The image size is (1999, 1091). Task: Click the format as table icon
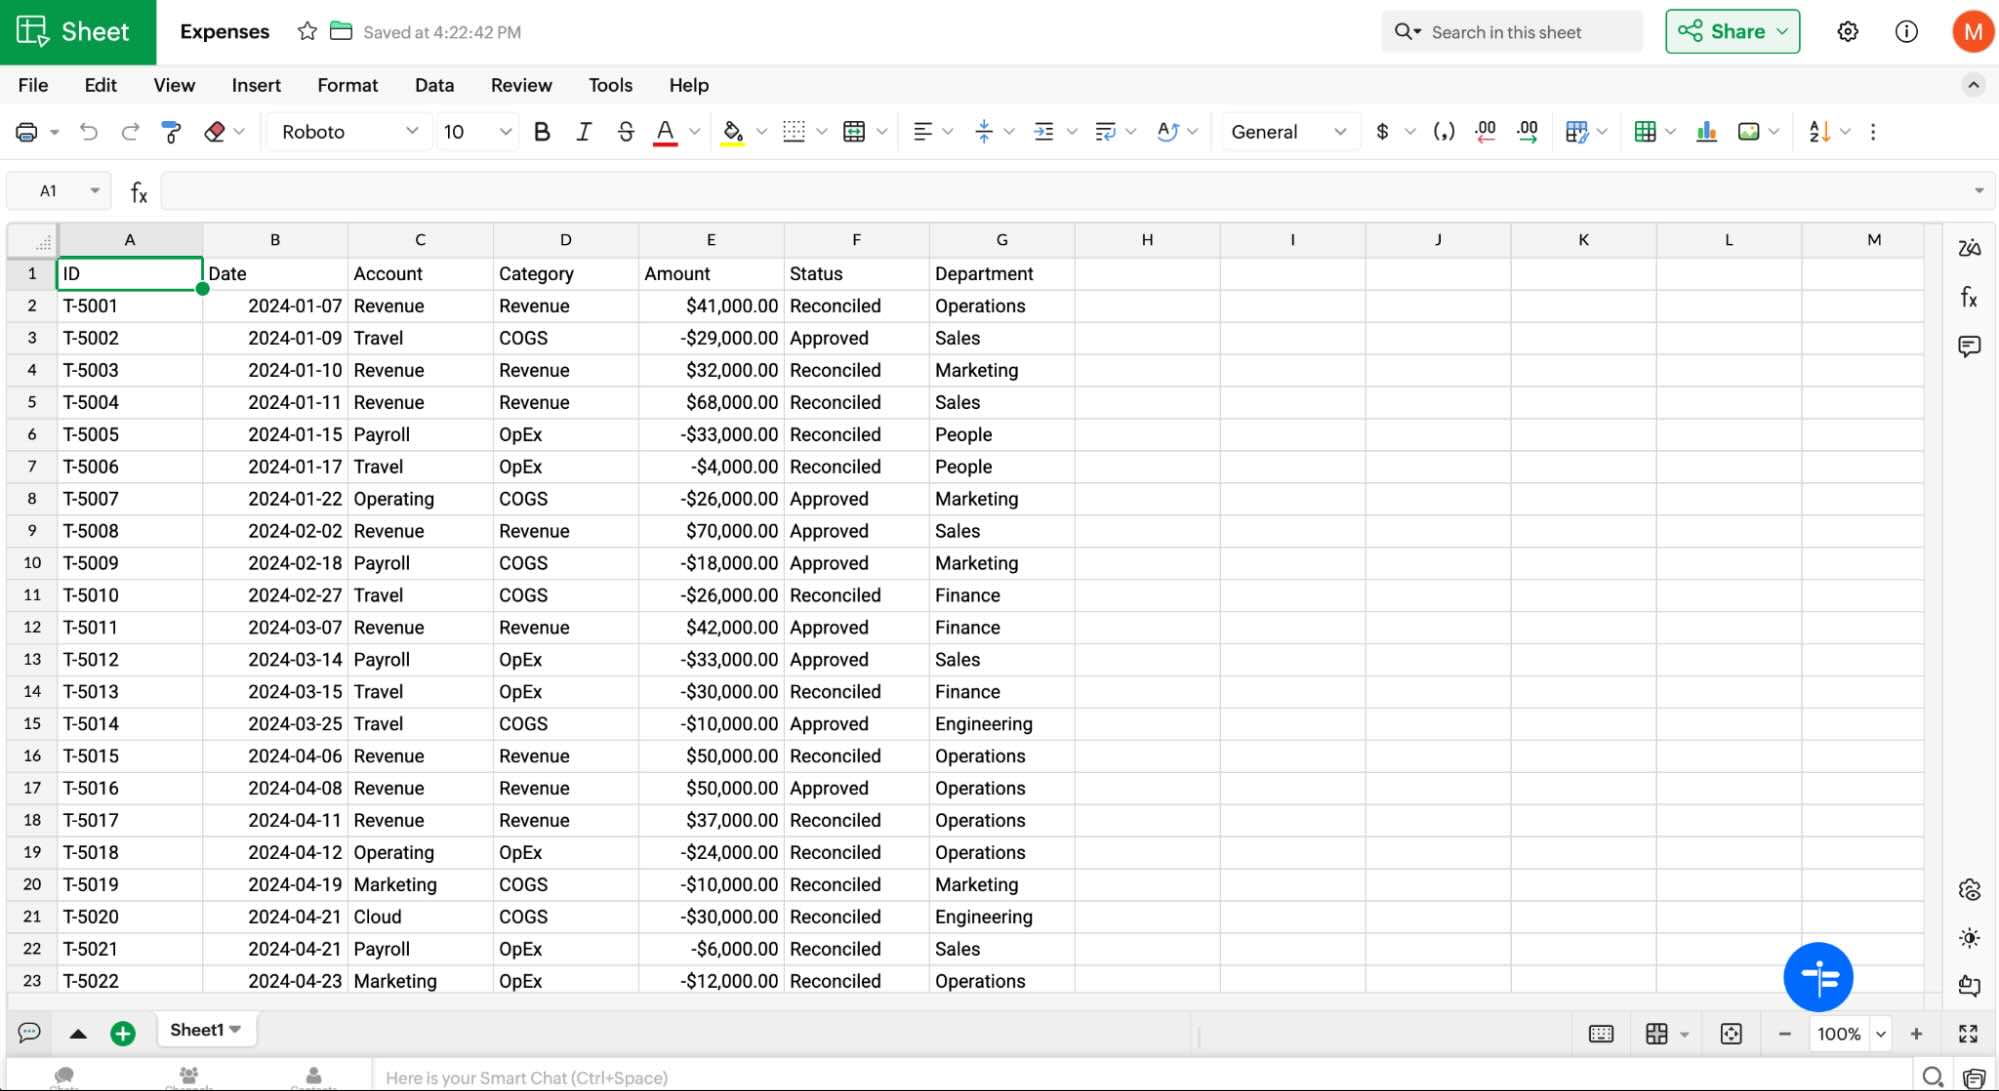1645,132
